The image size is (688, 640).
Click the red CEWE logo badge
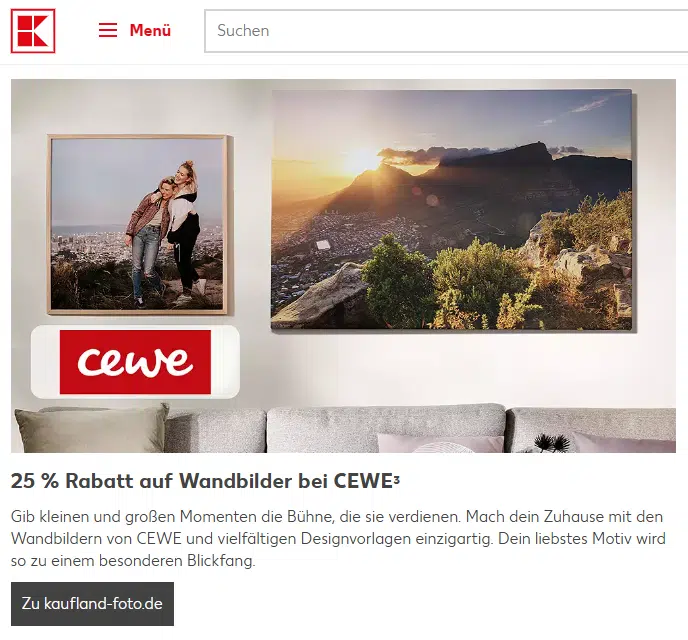coord(135,362)
